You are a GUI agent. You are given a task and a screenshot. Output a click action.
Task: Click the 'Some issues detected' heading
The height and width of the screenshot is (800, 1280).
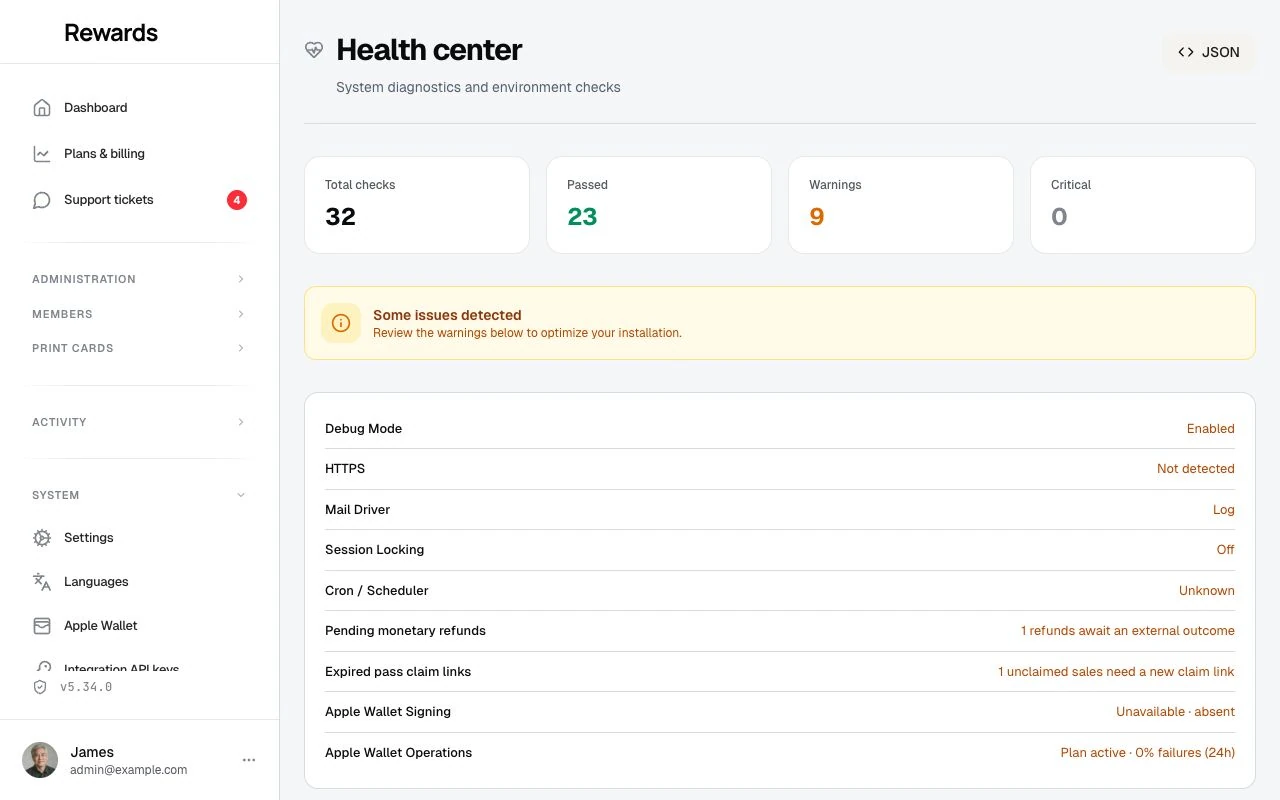pyautogui.click(x=447, y=315)
